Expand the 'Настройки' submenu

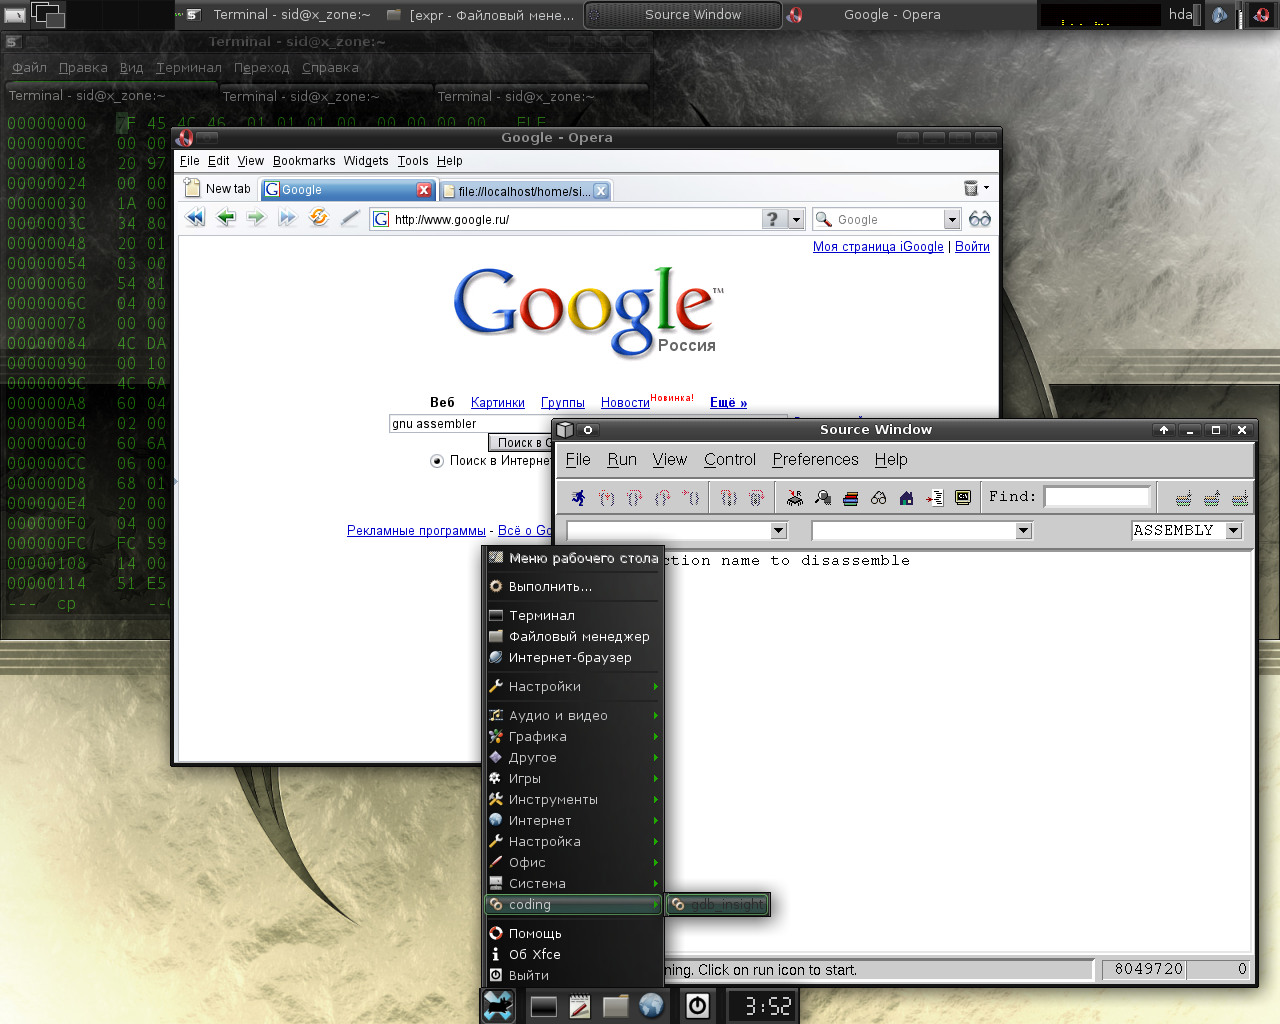tap(574, 687)
